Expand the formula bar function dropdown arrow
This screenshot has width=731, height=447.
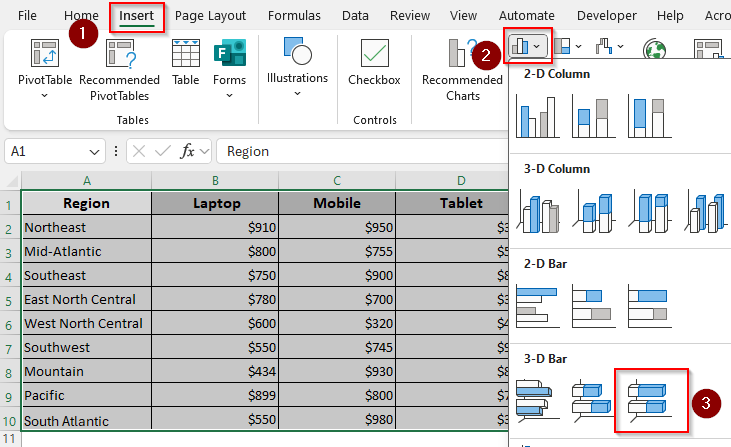pos(204,151)
